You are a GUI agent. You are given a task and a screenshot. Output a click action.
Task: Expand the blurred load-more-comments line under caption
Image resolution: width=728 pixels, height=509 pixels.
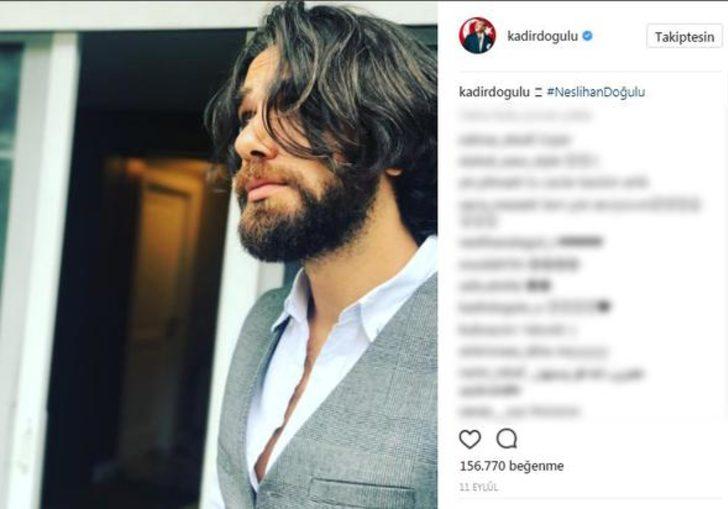pos(526,116)
